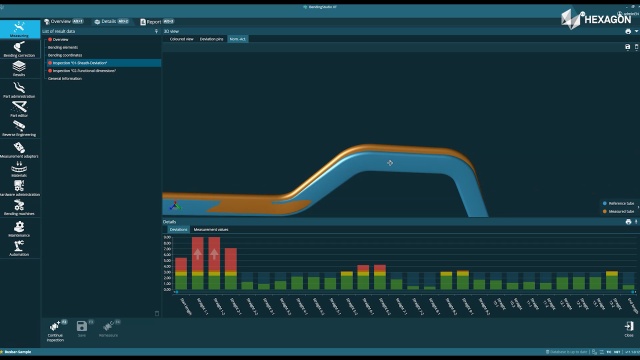The height and width of the screenshot is (360, 640).
Task: Click the small icon at the result list's bottom corner
Action: pos(157,313)
